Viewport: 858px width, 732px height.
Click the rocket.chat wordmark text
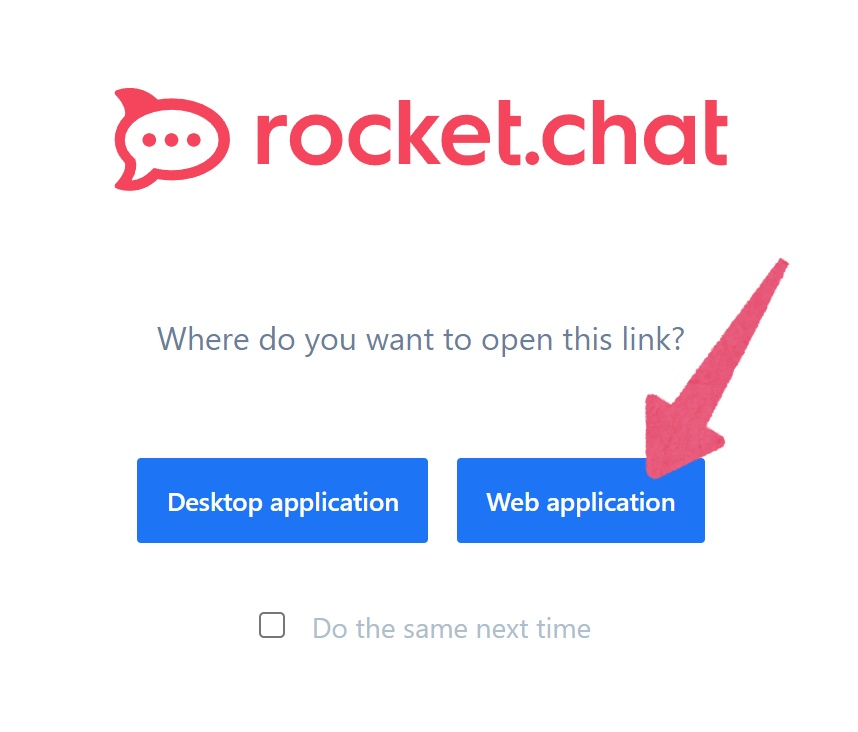(492, 132)
